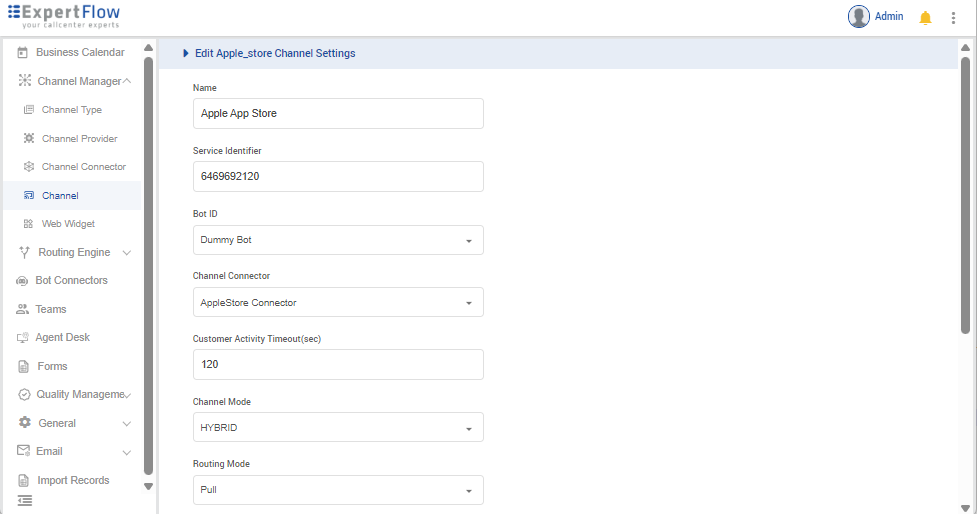Click main panel scrollbar down arrow
This screenshot has width=977, height=514.
click(965, 508)
